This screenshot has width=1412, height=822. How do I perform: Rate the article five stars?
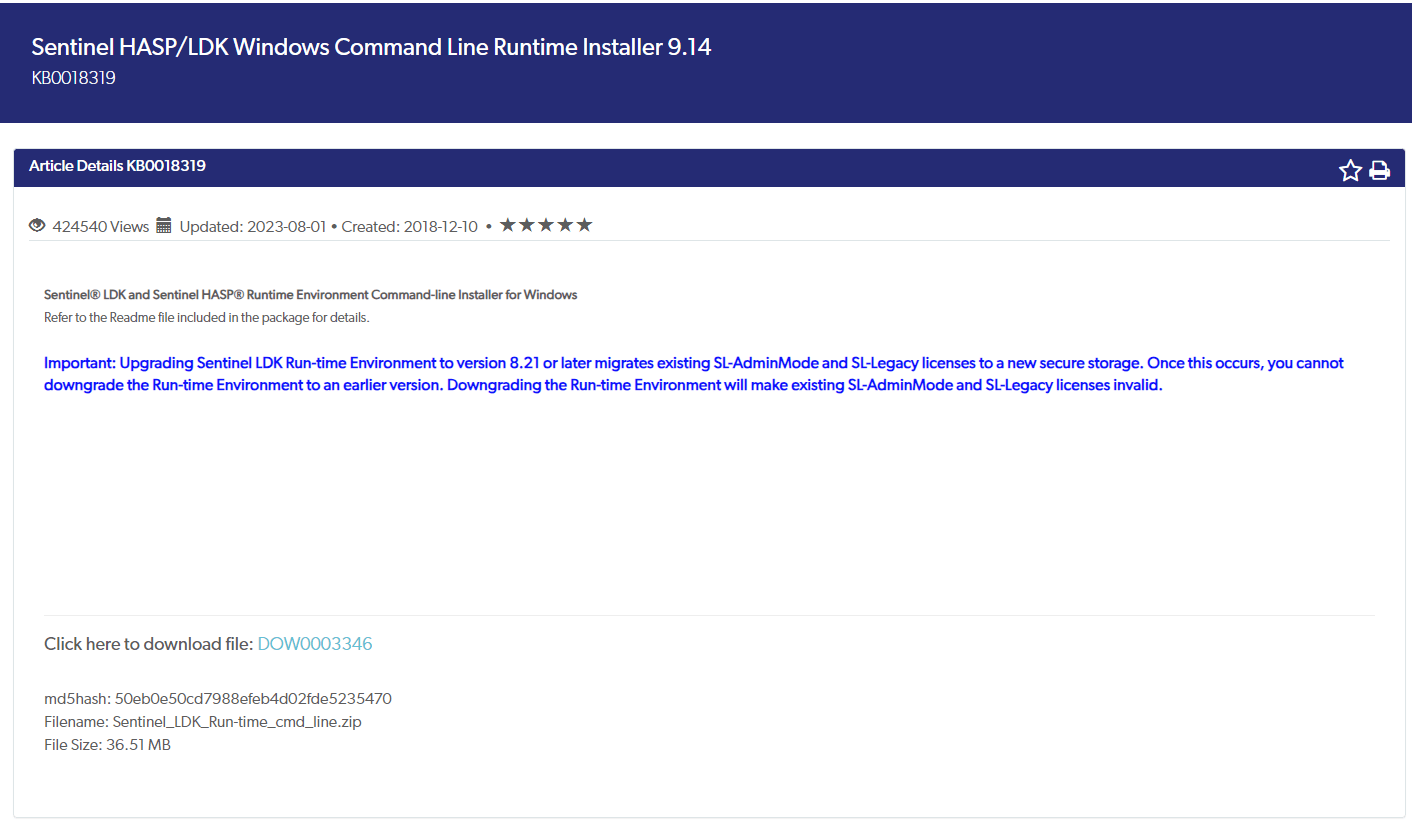tap(584, 225)
